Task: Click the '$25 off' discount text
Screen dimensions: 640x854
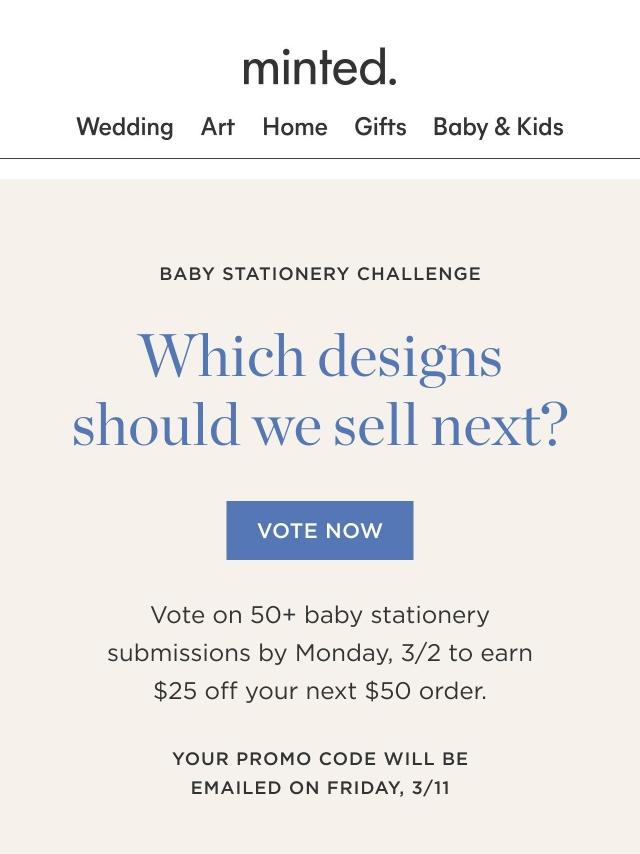Action: click(189, 691)
